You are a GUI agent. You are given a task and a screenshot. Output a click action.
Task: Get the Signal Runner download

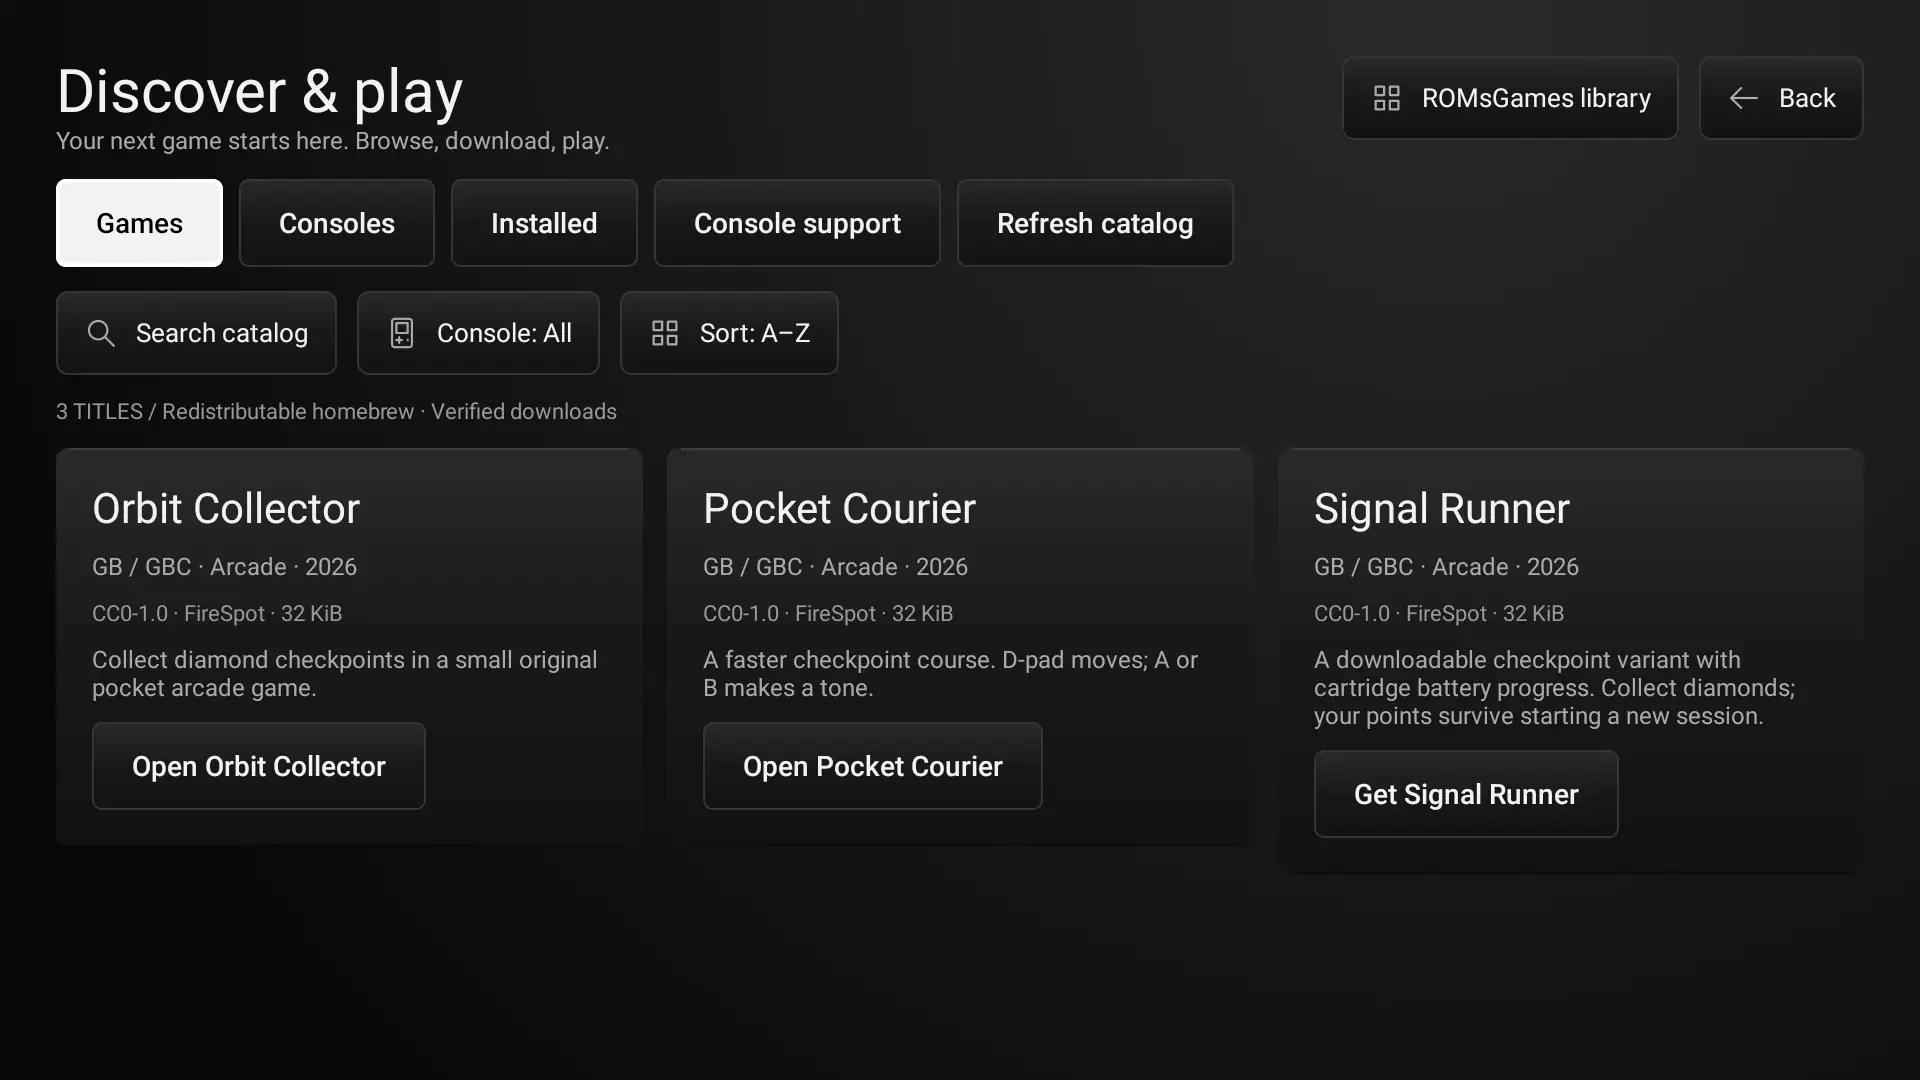pyautogui.click(x=1466, y=794)
